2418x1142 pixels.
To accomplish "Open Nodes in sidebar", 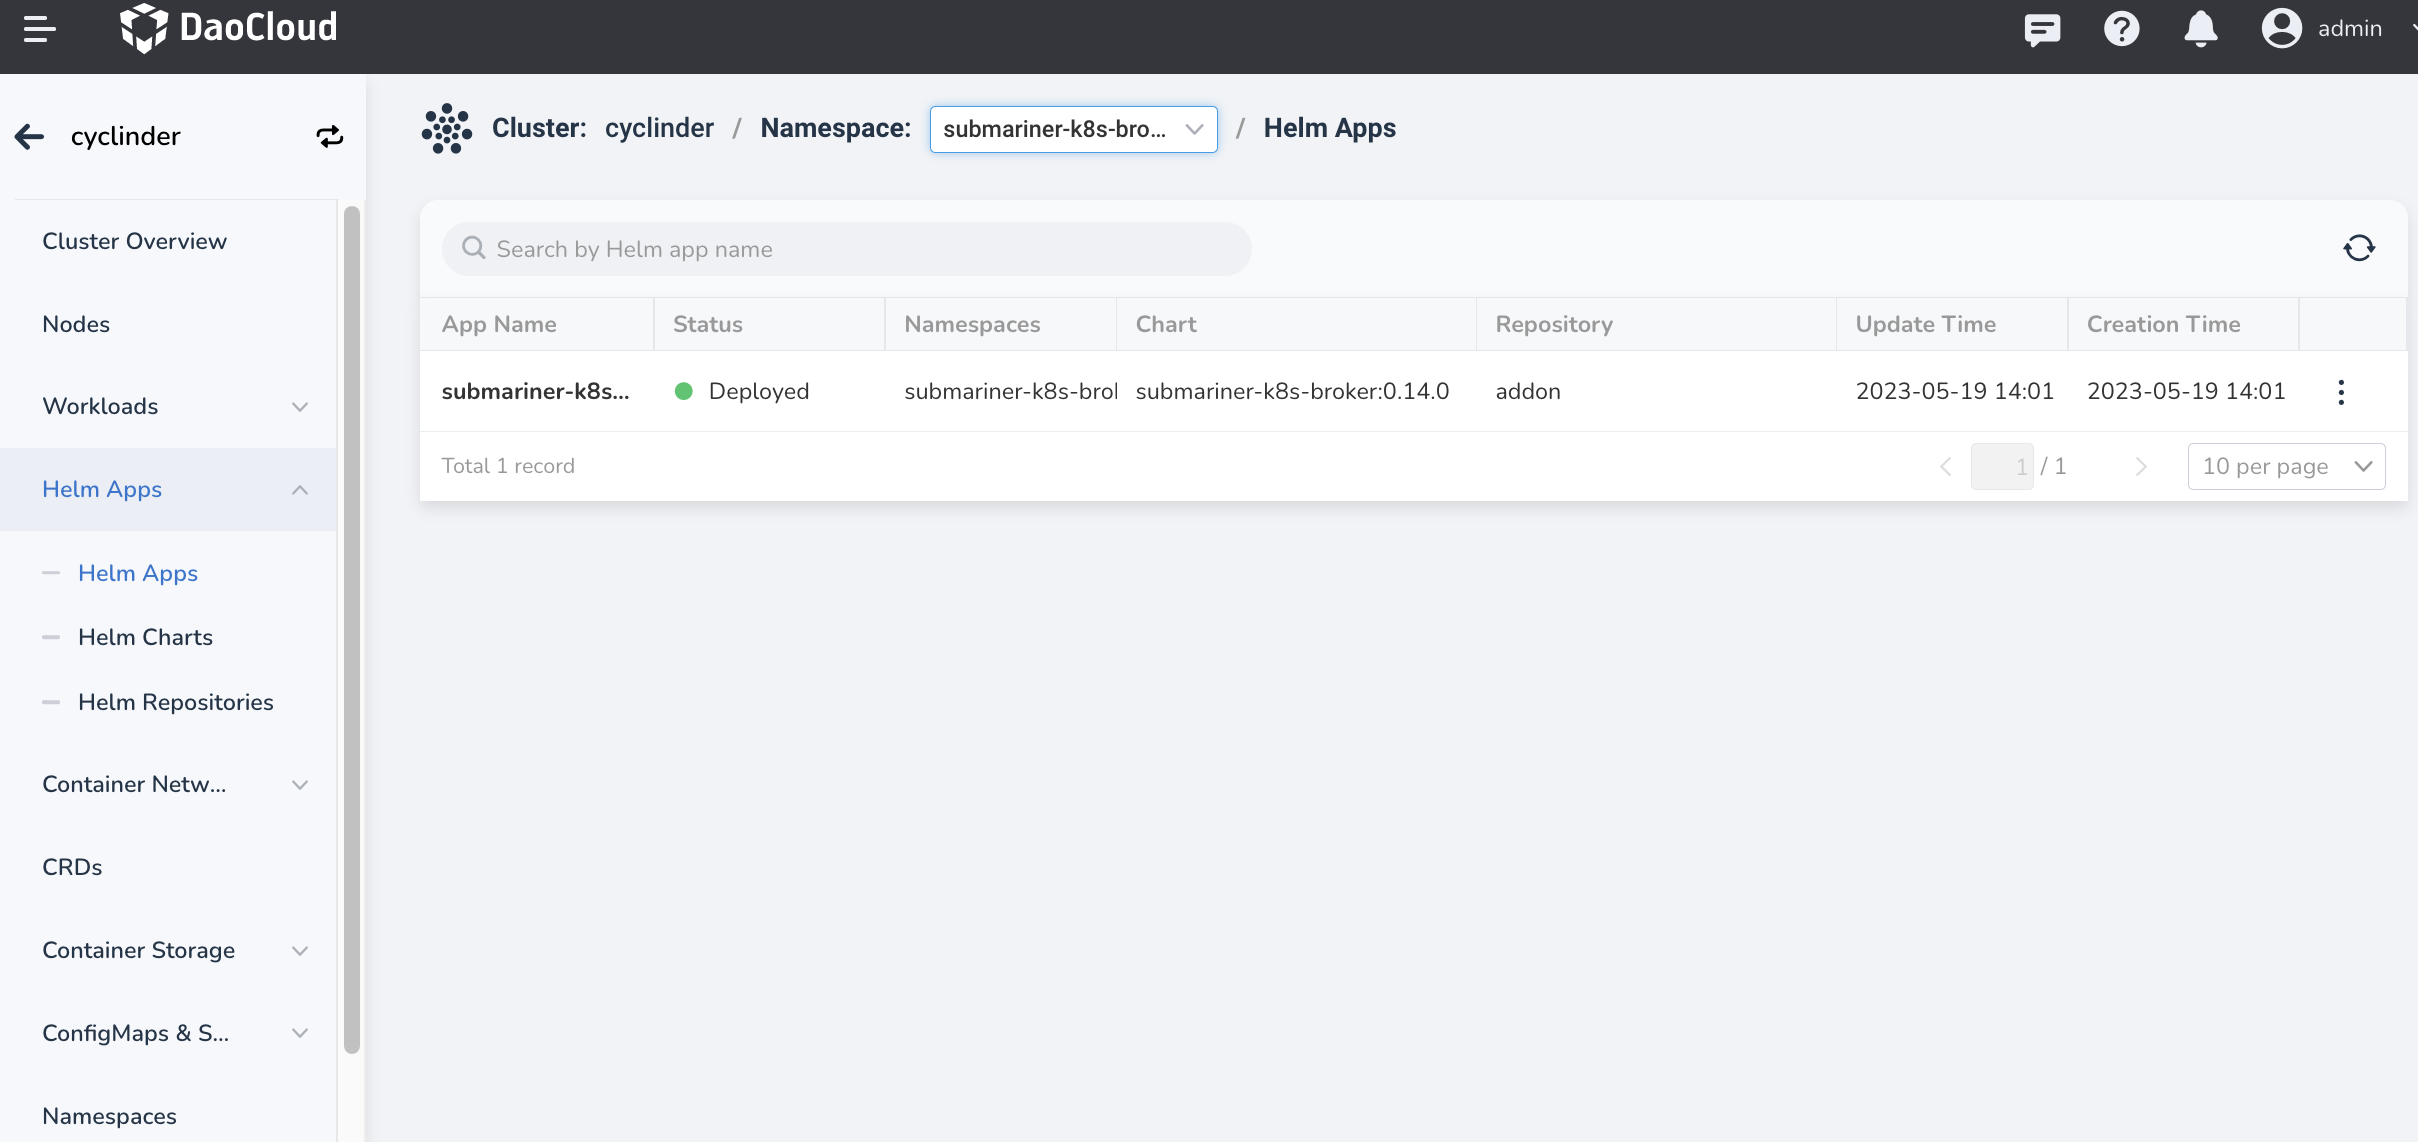I will click(x=76, y=324).
